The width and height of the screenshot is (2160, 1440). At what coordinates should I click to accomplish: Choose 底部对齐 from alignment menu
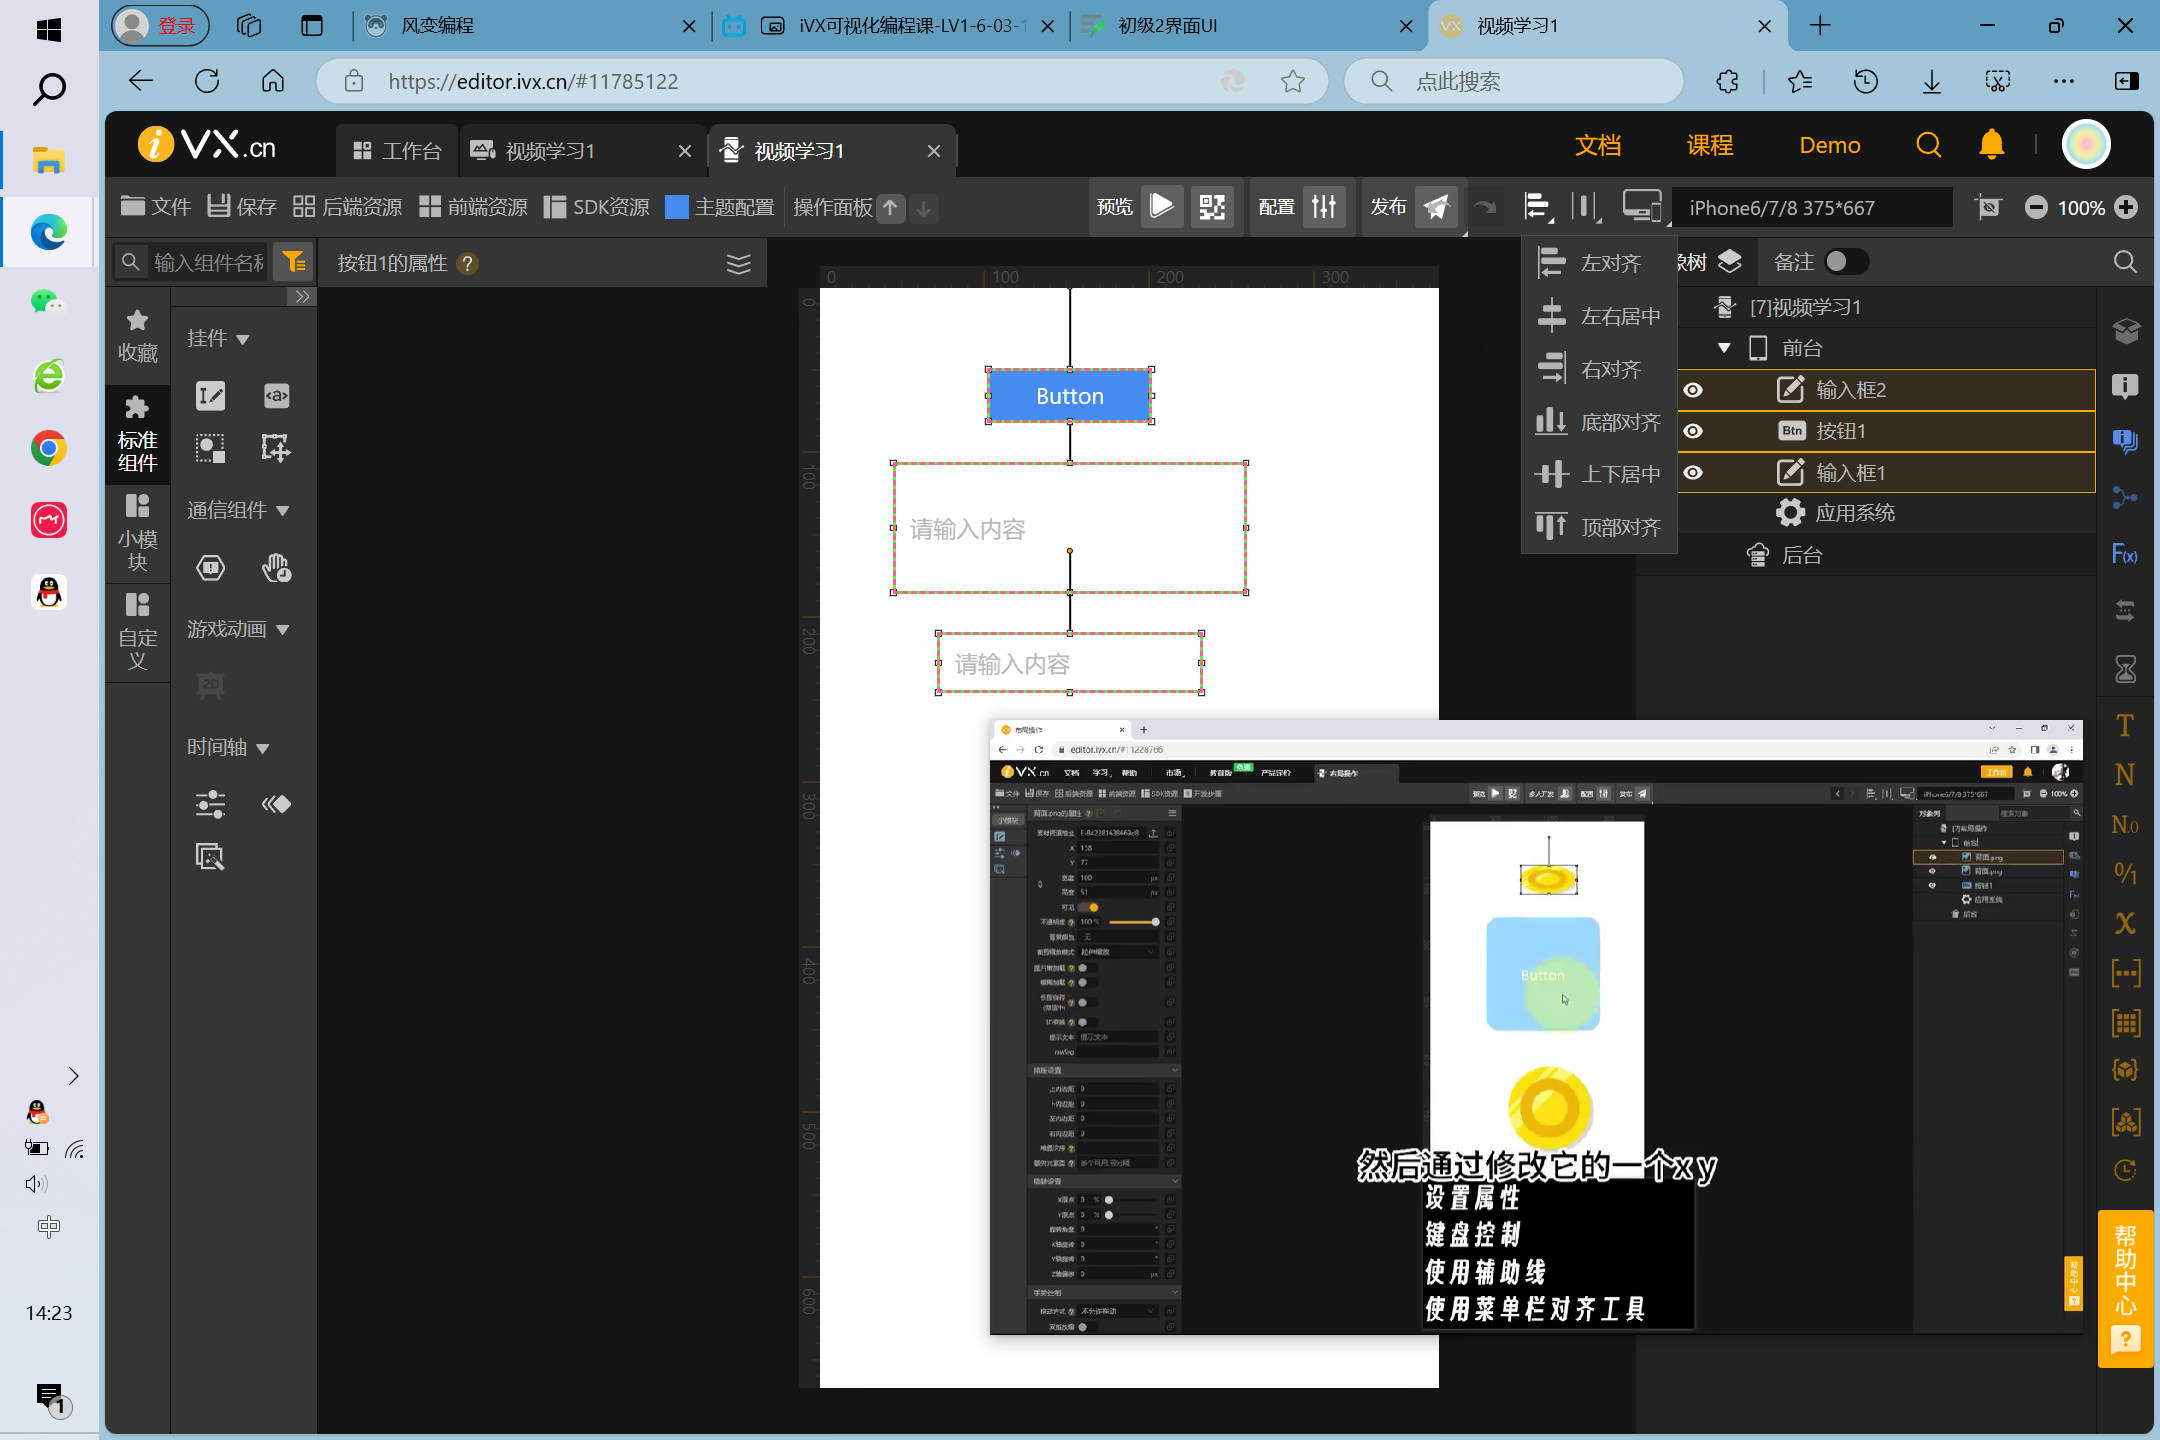coord(1600,422)
